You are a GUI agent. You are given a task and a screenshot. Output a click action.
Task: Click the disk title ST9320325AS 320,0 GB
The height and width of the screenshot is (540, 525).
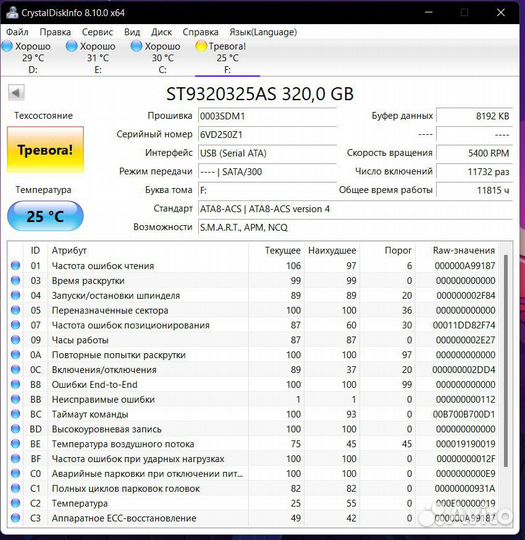tap(260, 94)
